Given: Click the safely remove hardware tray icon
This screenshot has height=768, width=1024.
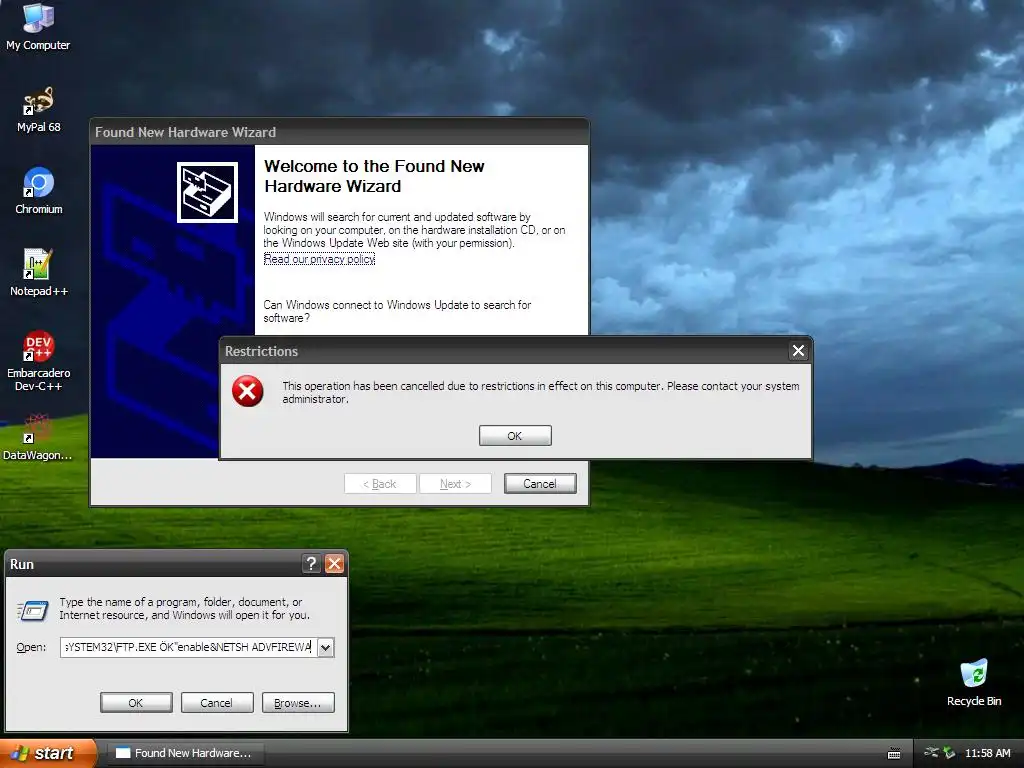Looking at the screenshot, I should click(x=949, y=753).
